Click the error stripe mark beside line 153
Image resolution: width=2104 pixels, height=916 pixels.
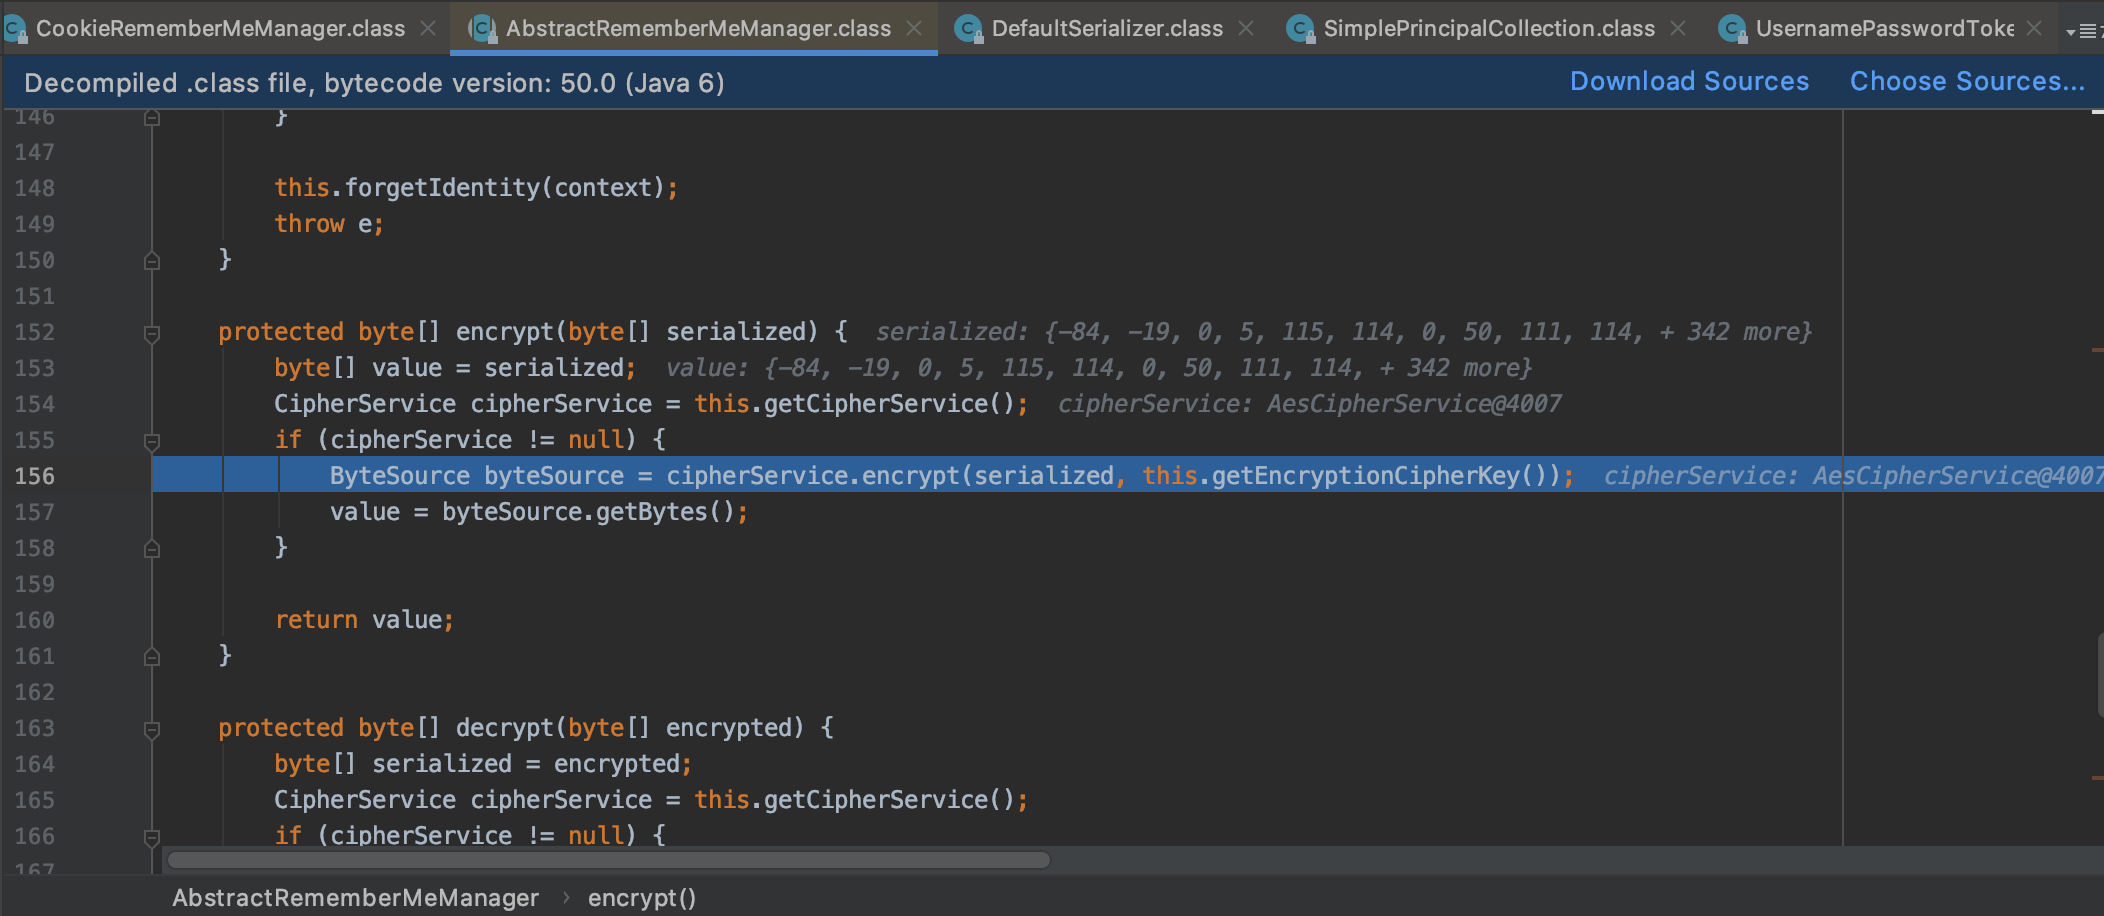pyautogui.click(x=2097, y=350)
